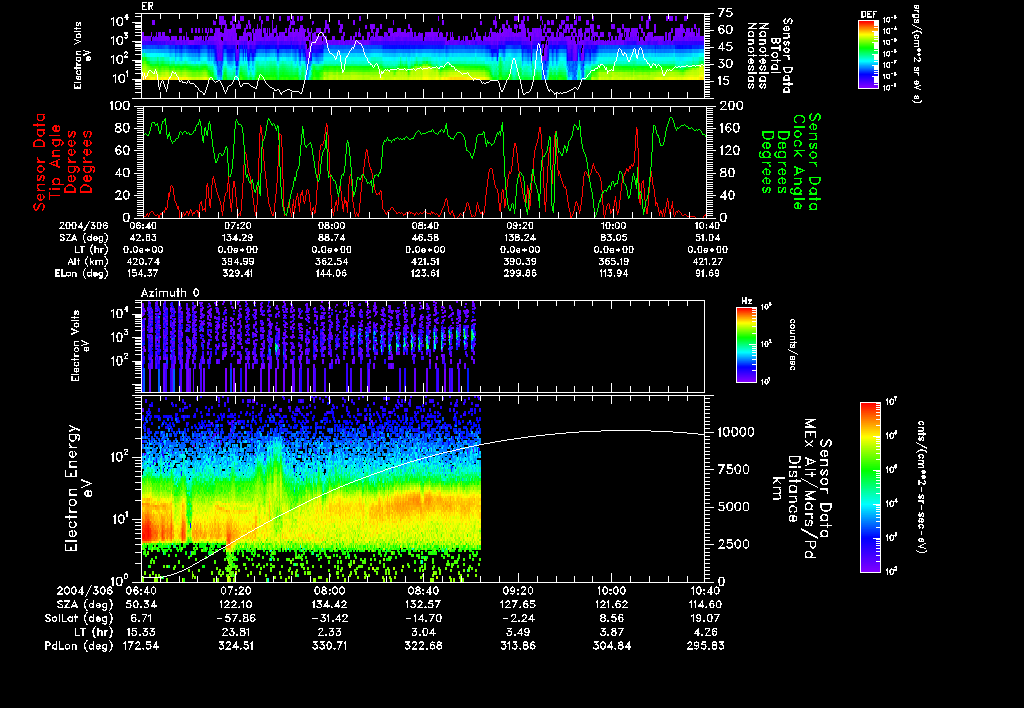Image resolution: width=1024 pixels, height=708 pixels.
Task: Click SZA value 138.24
Action: tap(520, 238)
